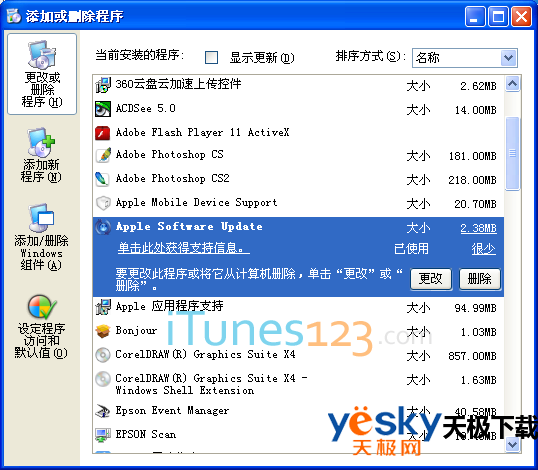
Task: Maximize the 添加或删除程序 window
Action: 498,16
